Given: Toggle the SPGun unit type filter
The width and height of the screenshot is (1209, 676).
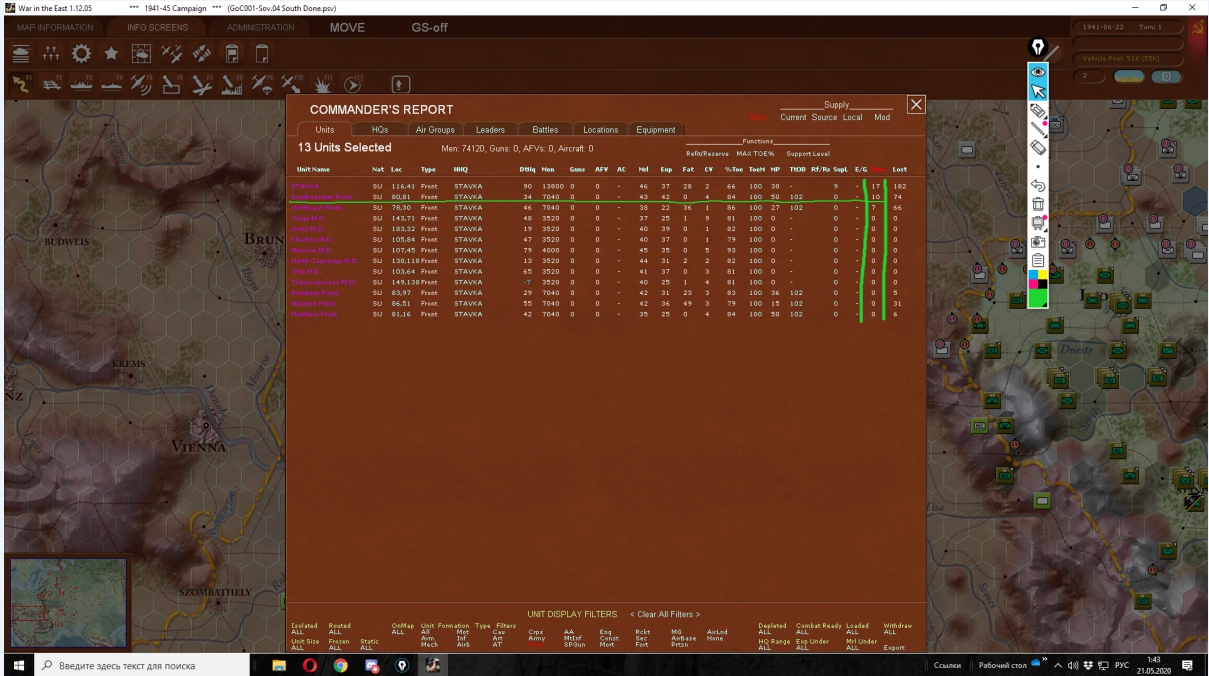Looking at the screenshot, I should (x=574, y=643).
